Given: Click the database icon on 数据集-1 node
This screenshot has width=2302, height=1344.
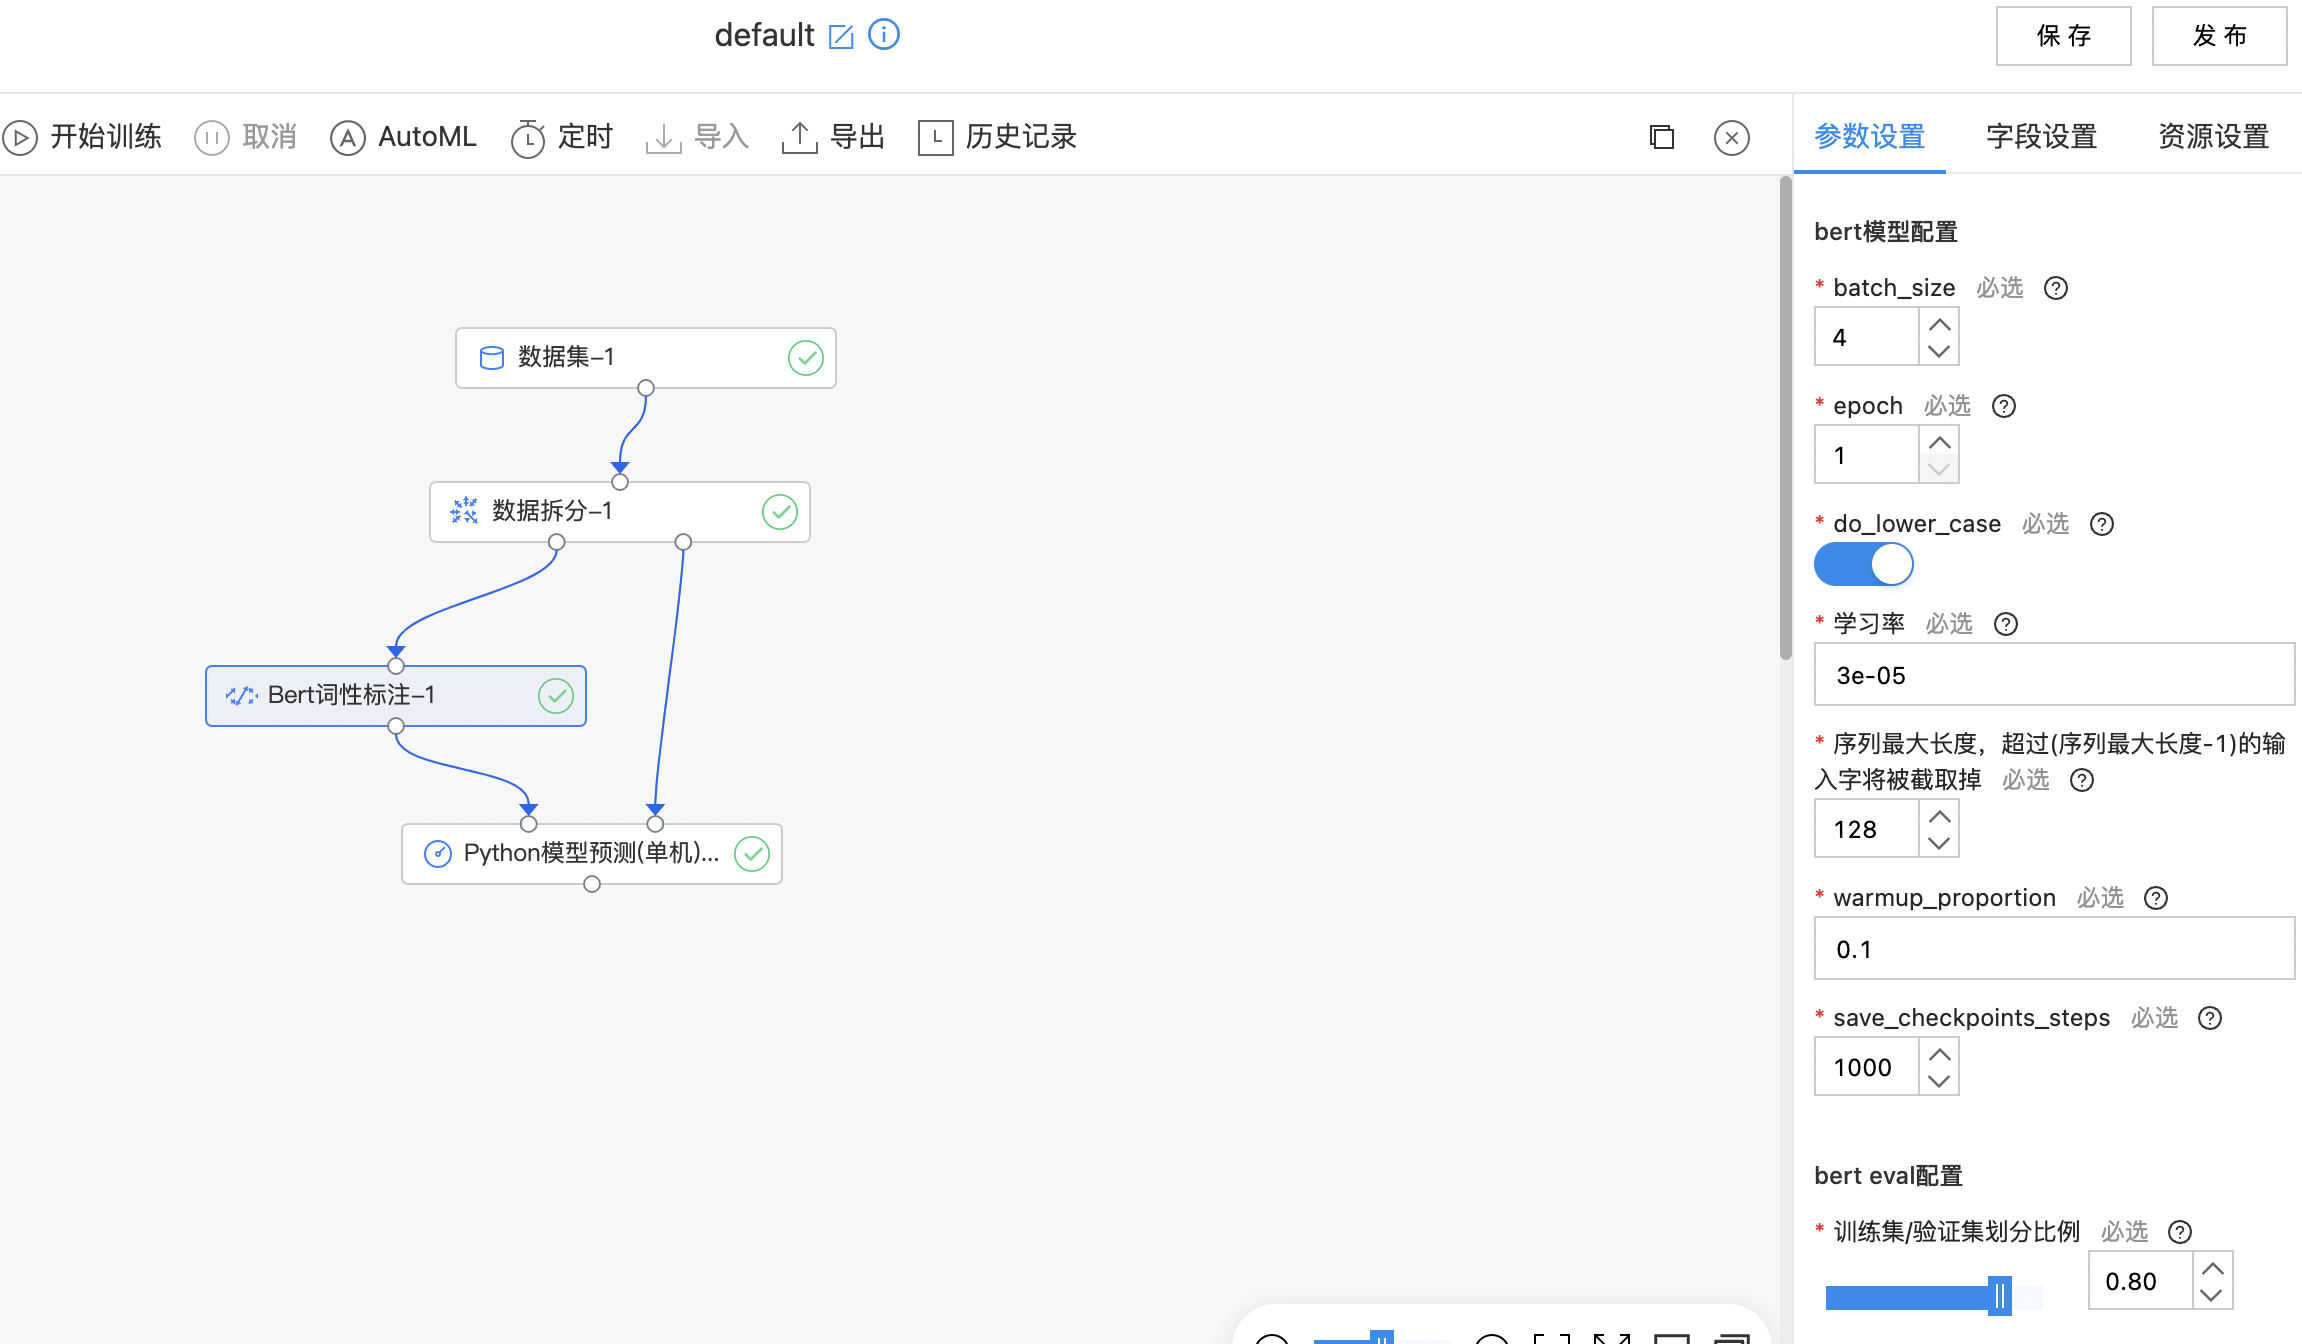Looking at the screenshot, I should [x=492, y=358].
